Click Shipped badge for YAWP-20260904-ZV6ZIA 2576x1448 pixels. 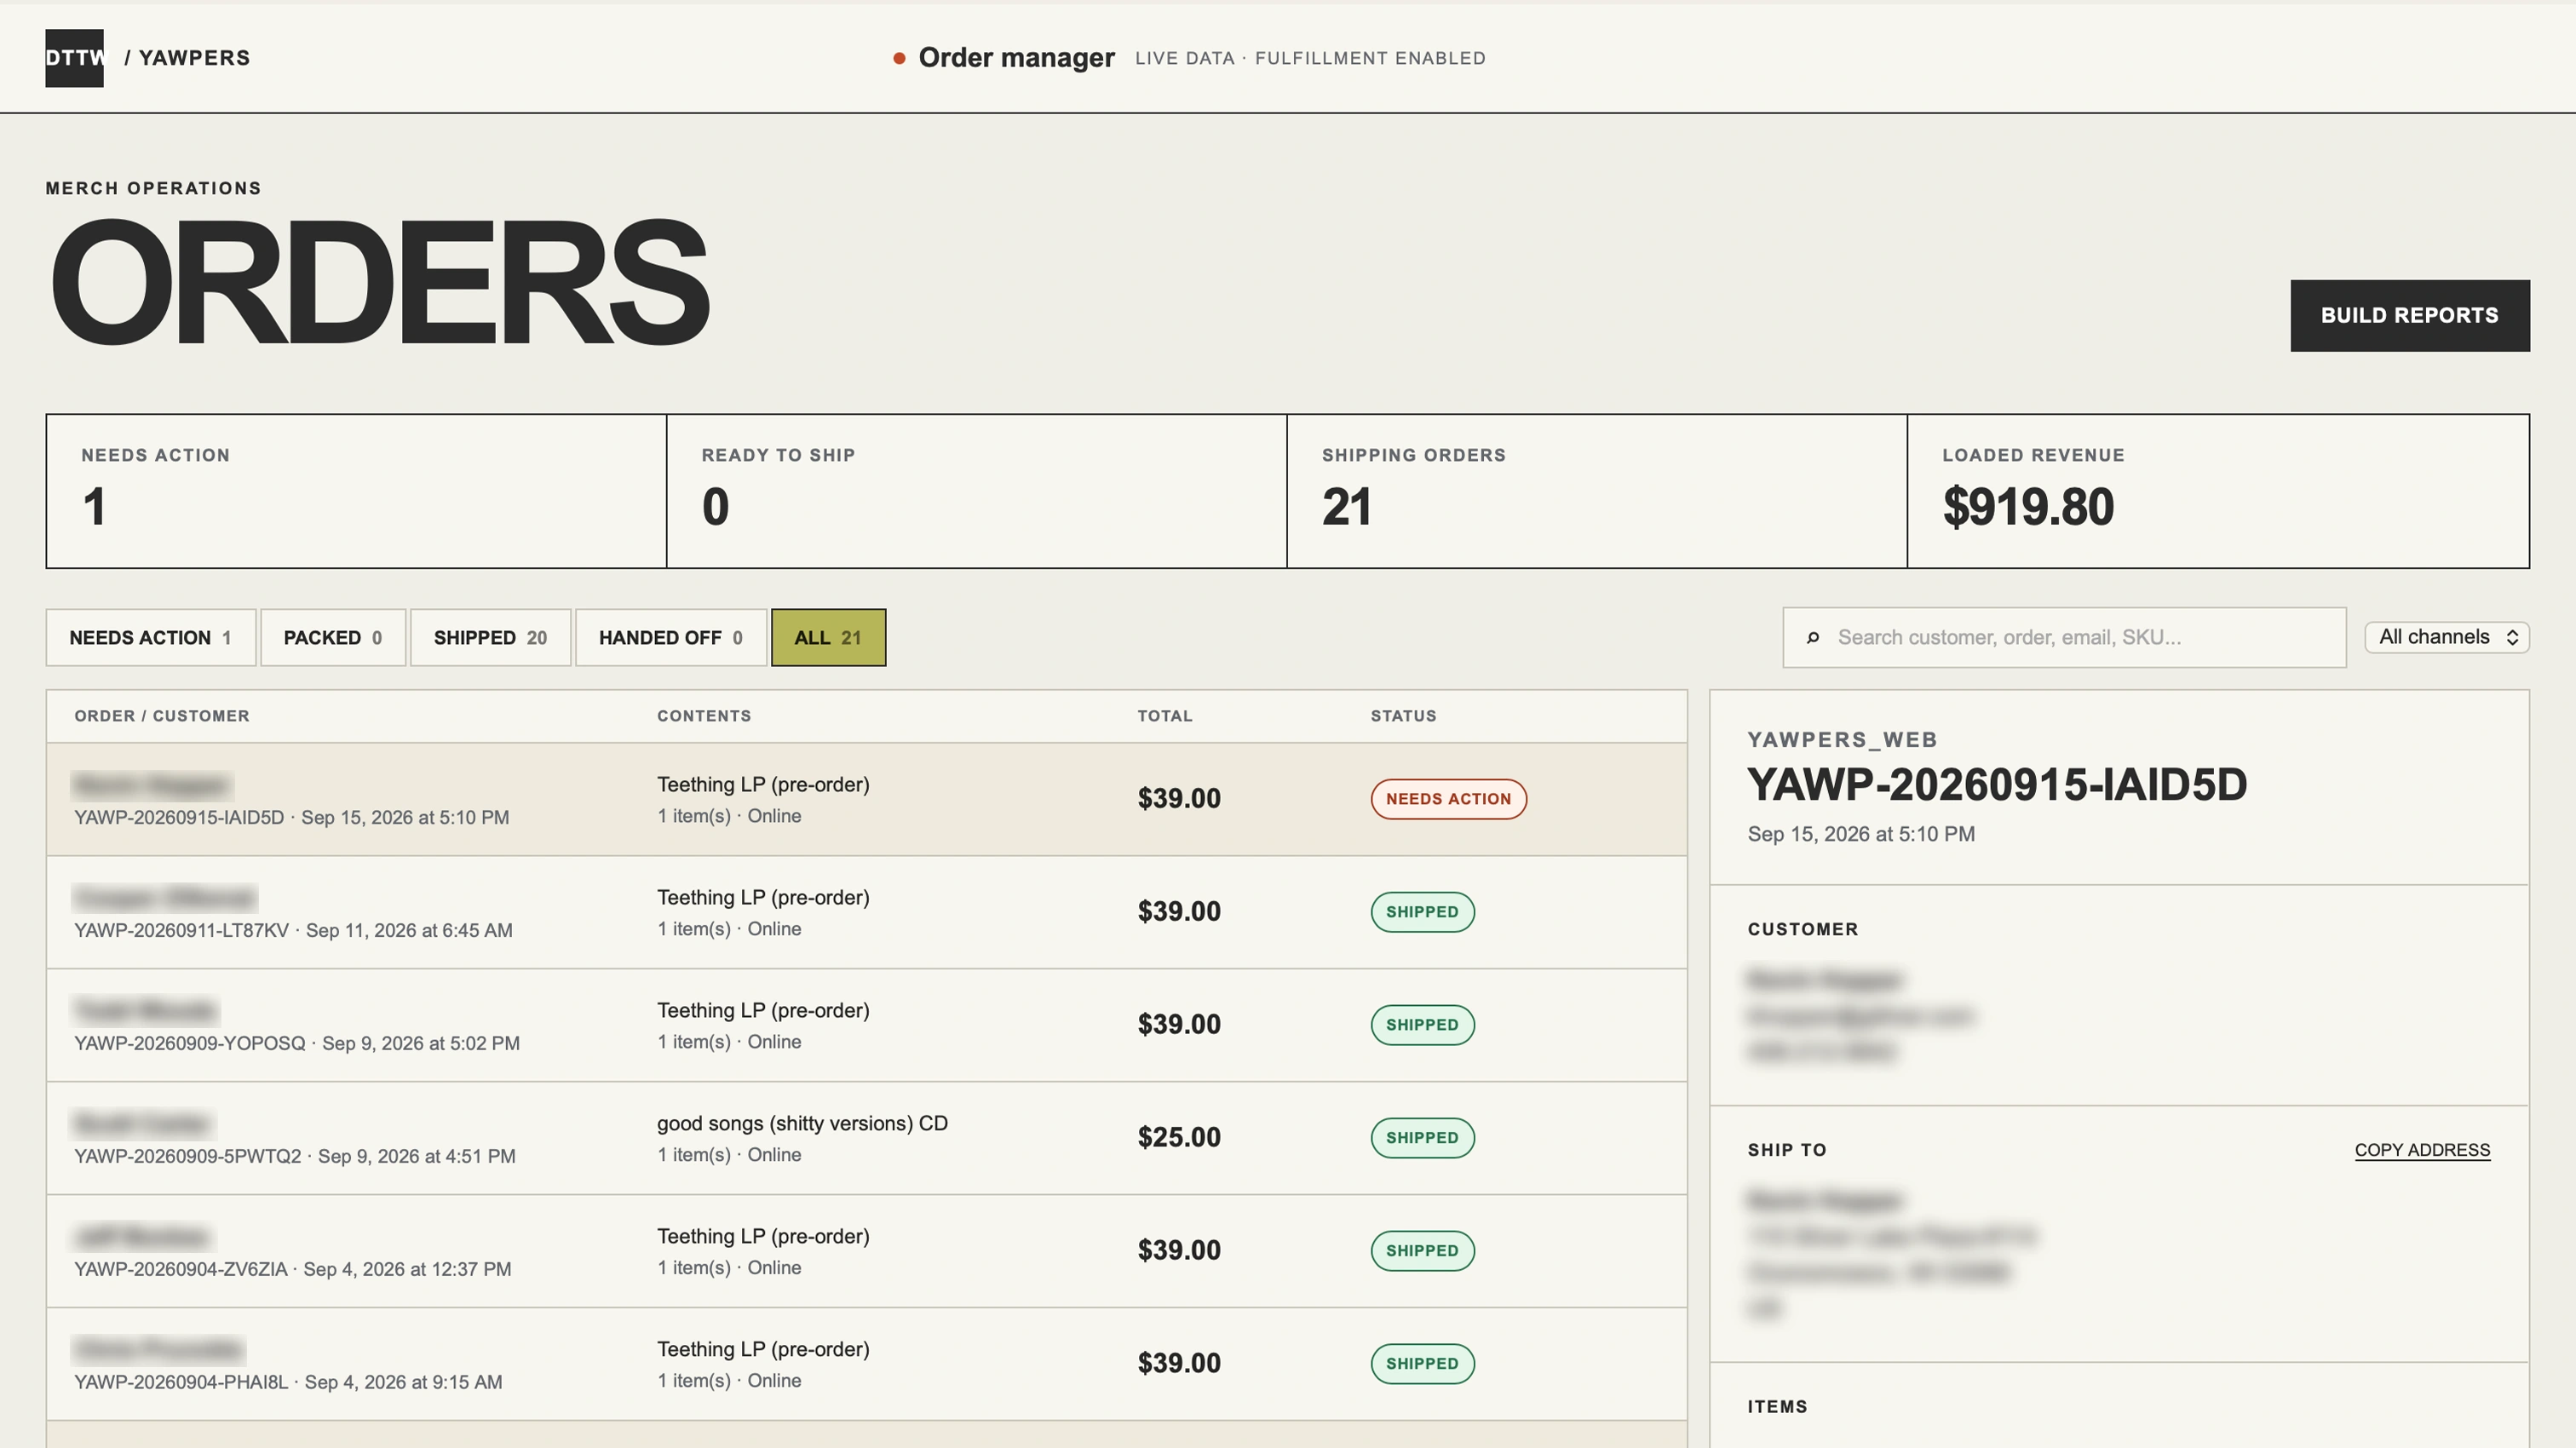click(x=1422, y=1251)
